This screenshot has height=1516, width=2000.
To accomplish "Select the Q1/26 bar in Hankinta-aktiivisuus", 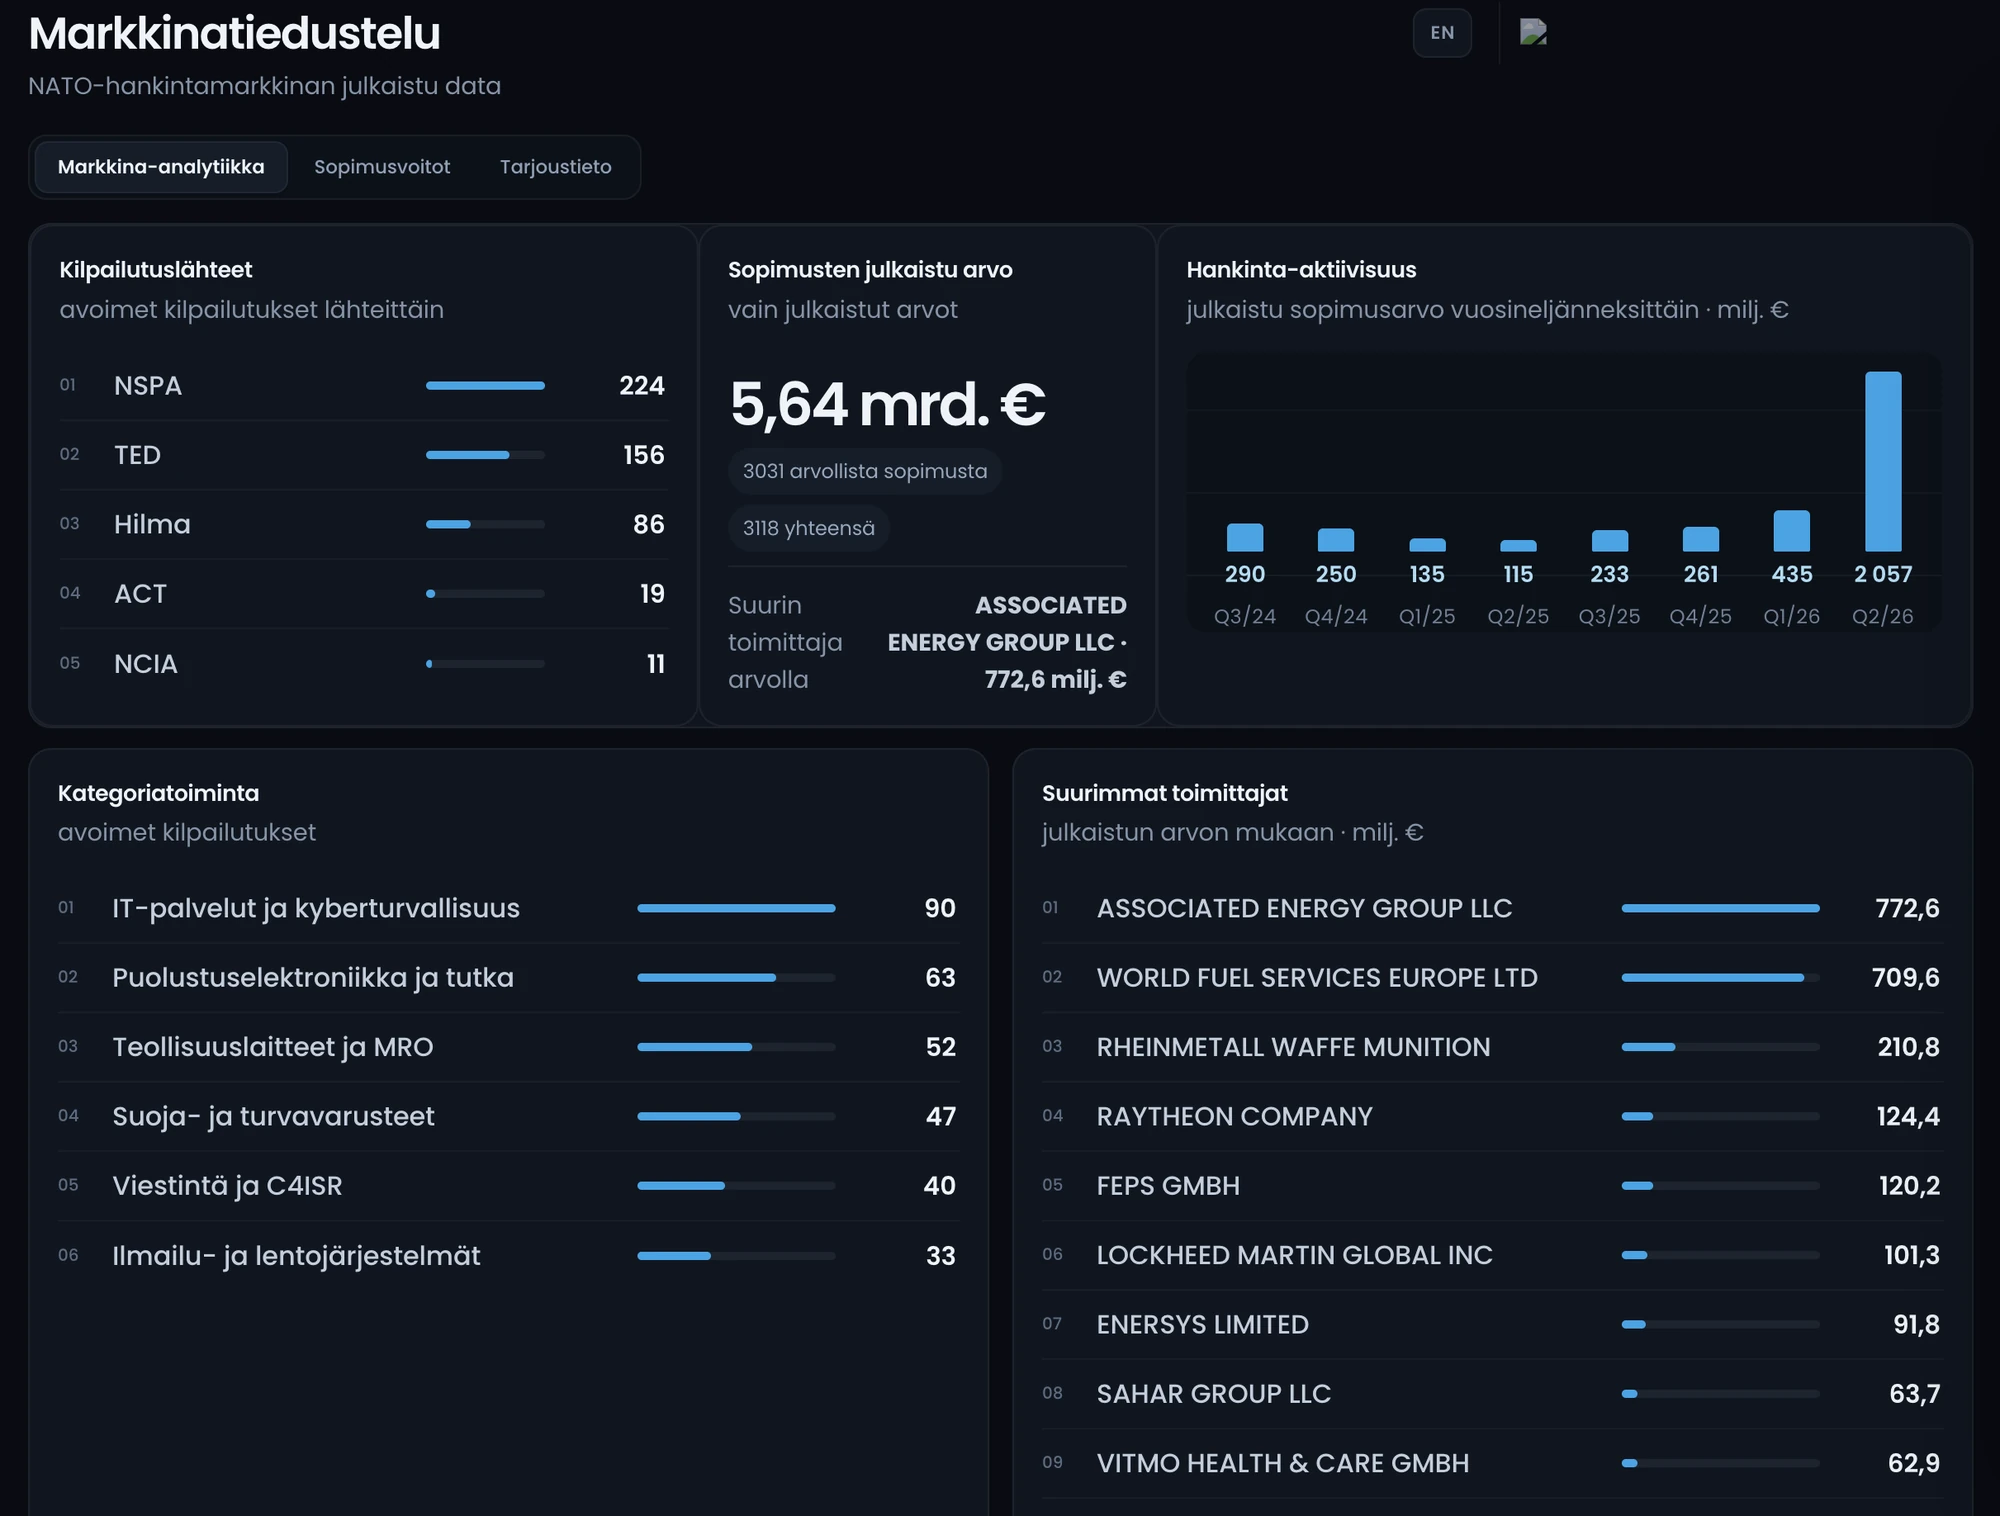I will pos(1792,531).
